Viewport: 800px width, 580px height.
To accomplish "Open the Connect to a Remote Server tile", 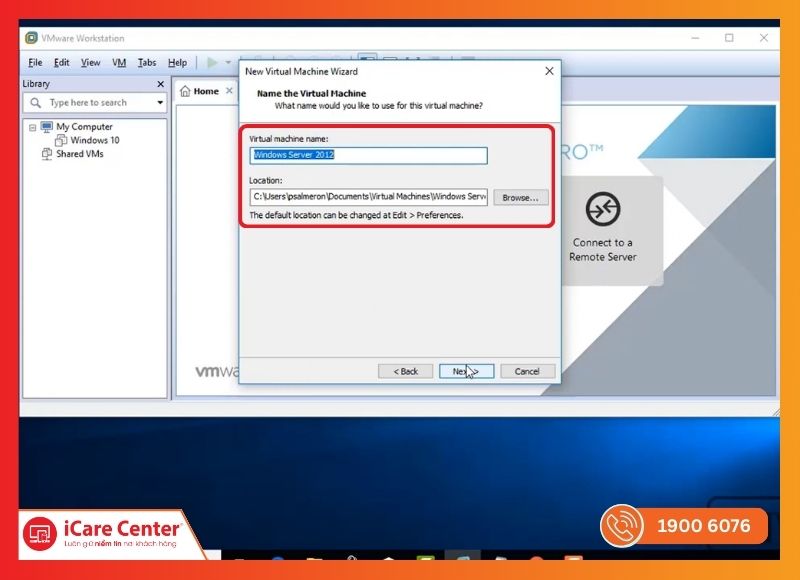I will [x=604, y=230].
